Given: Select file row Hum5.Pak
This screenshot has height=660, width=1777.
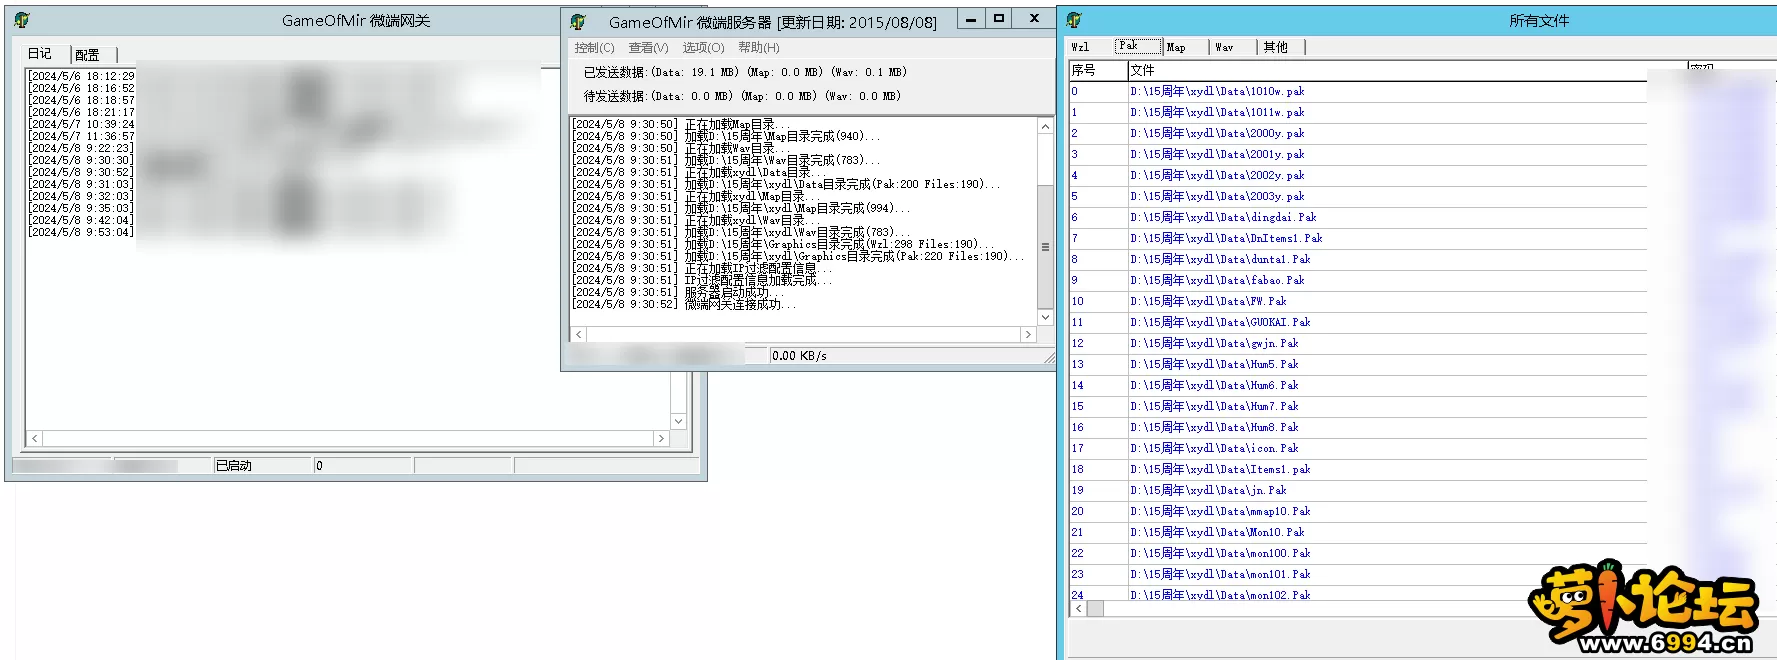Looking at the screenshot, I should 1358,364.
